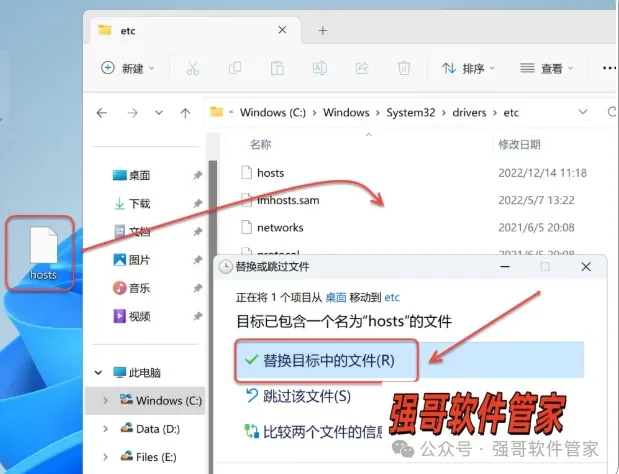Click etc breadcrumb in address bar
The height and width of the screenshot is (474, 619).
click(511, 112)
